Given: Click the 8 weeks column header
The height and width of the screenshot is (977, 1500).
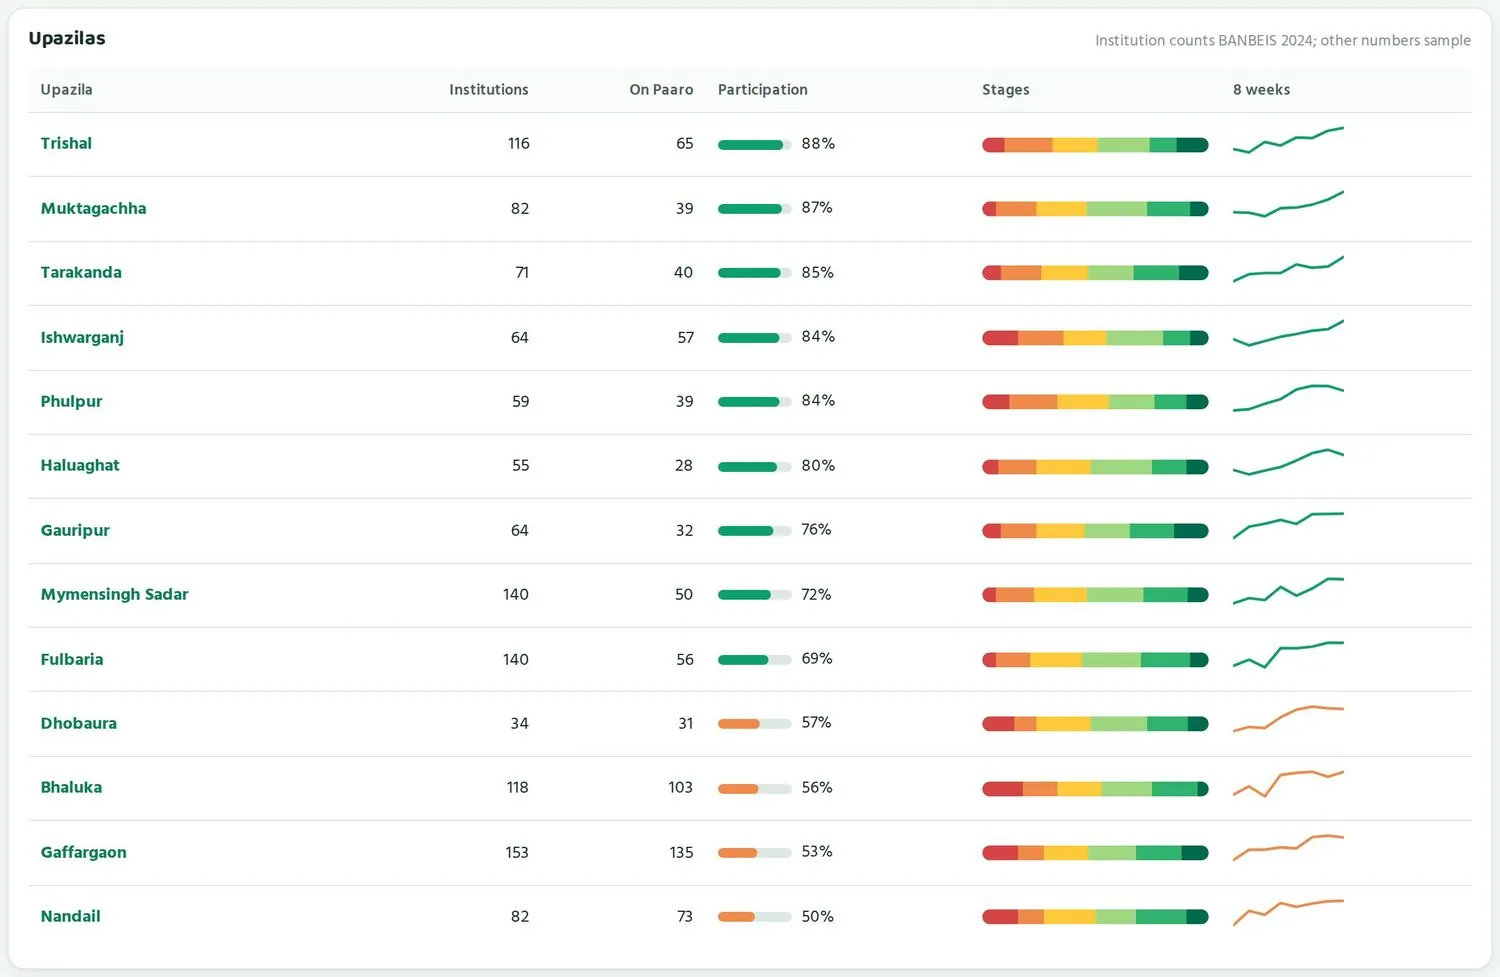Looking at the screenshot, I should pyautogui.click(x=1261, y=90).
